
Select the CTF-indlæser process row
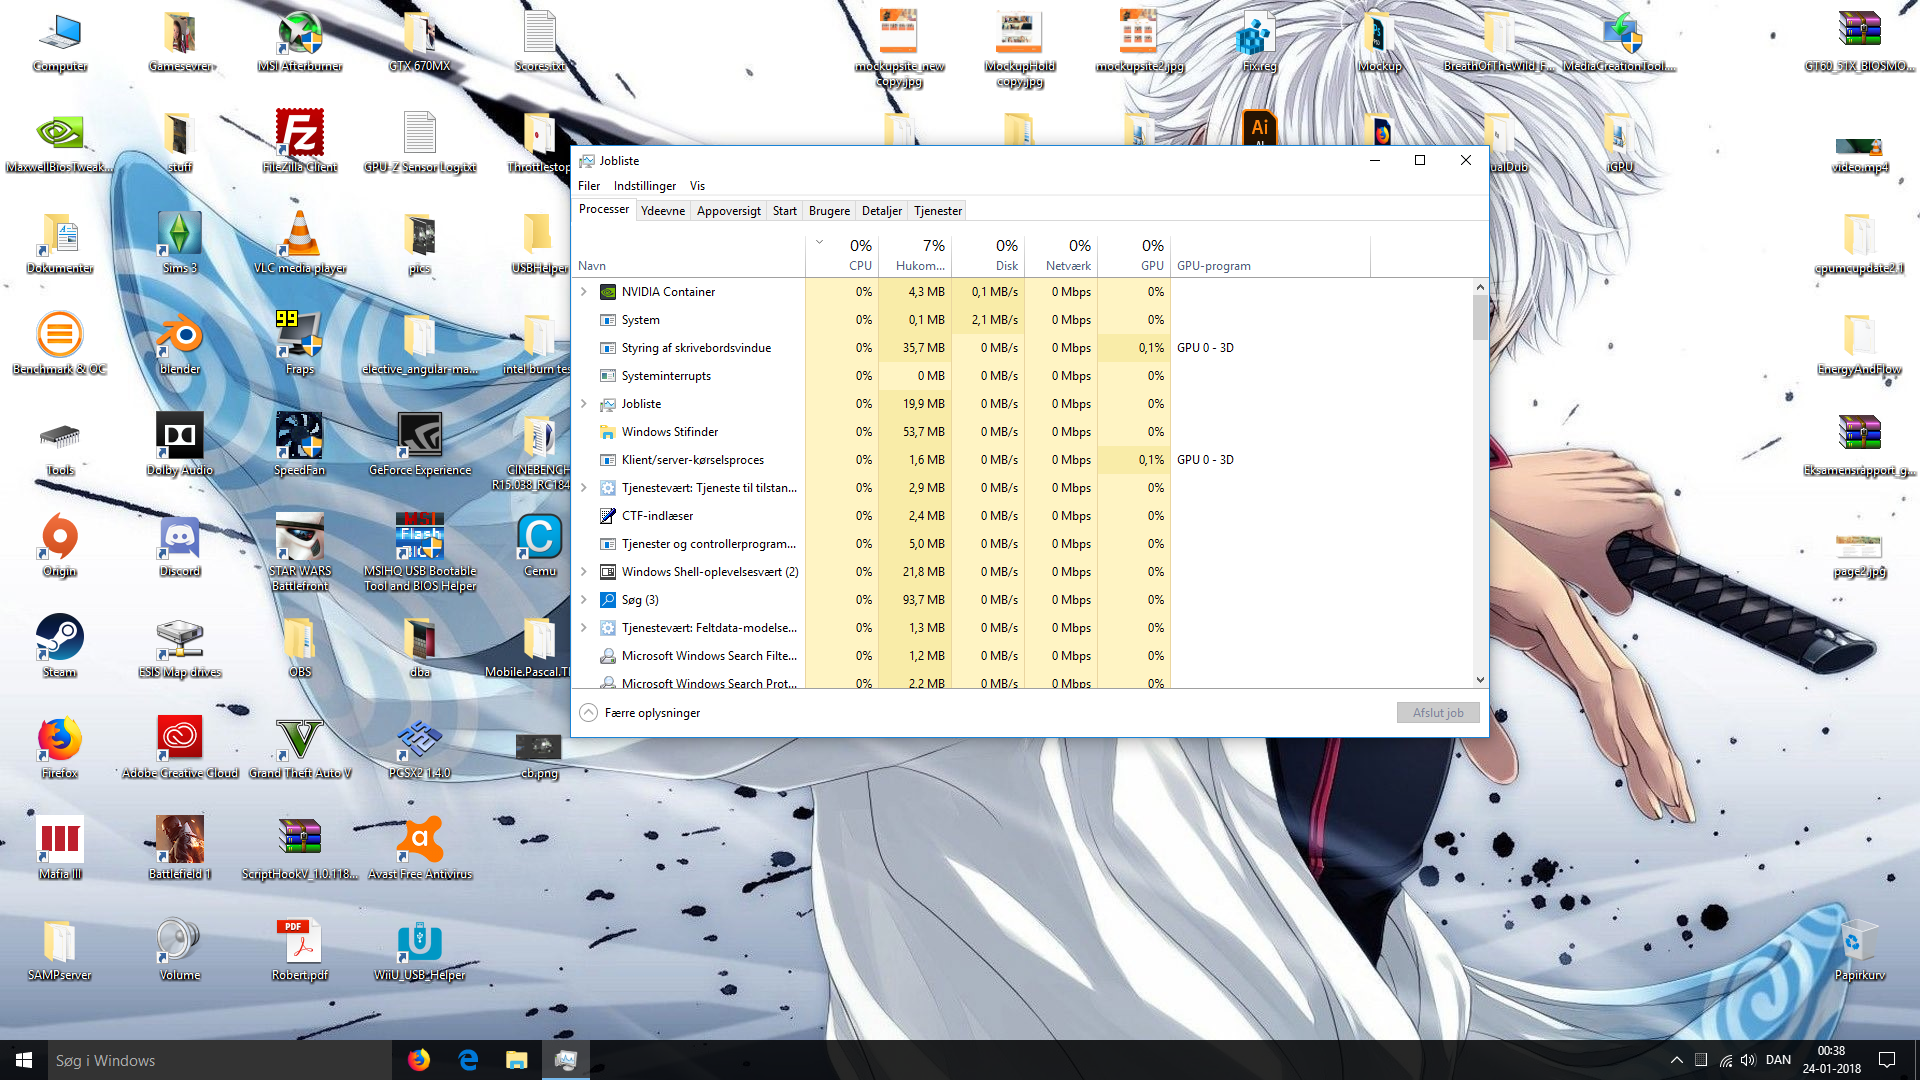(x=1022, y=516)
